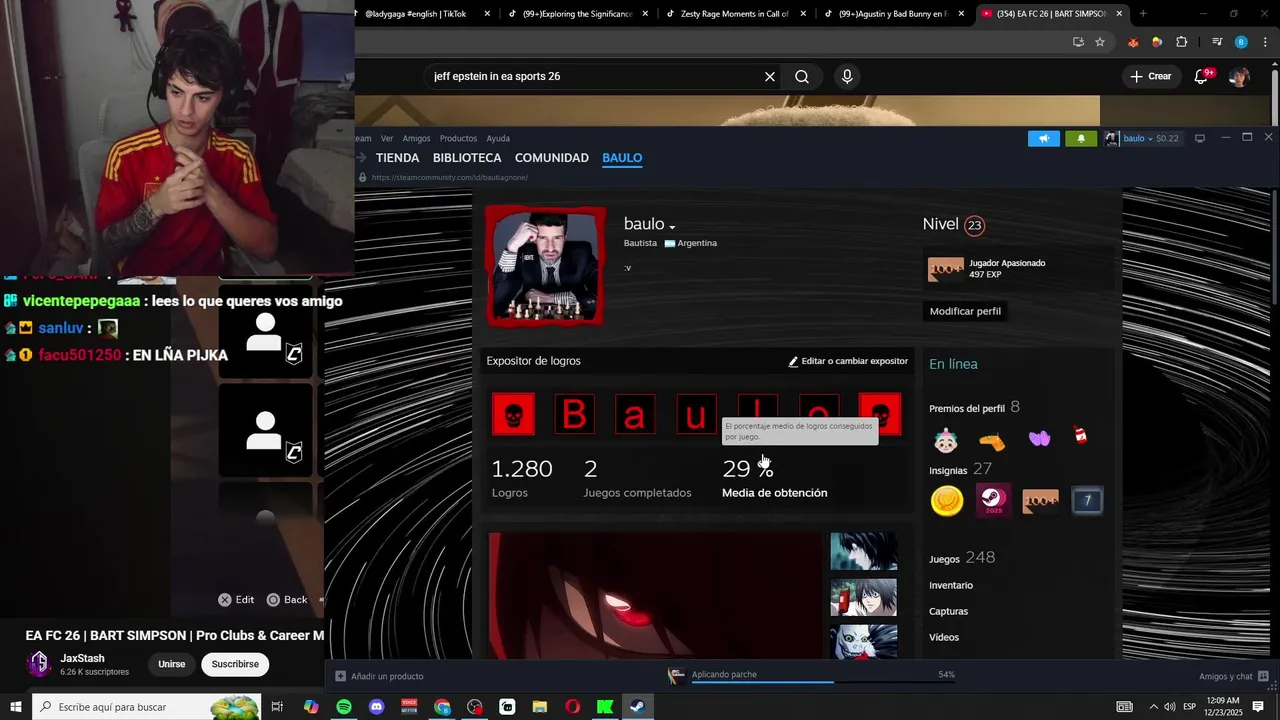Viewport: 1280px width, 720px height.
Task: Select the large red-eye artwork image
Action: pyautogui.click(x=655, y=595)
